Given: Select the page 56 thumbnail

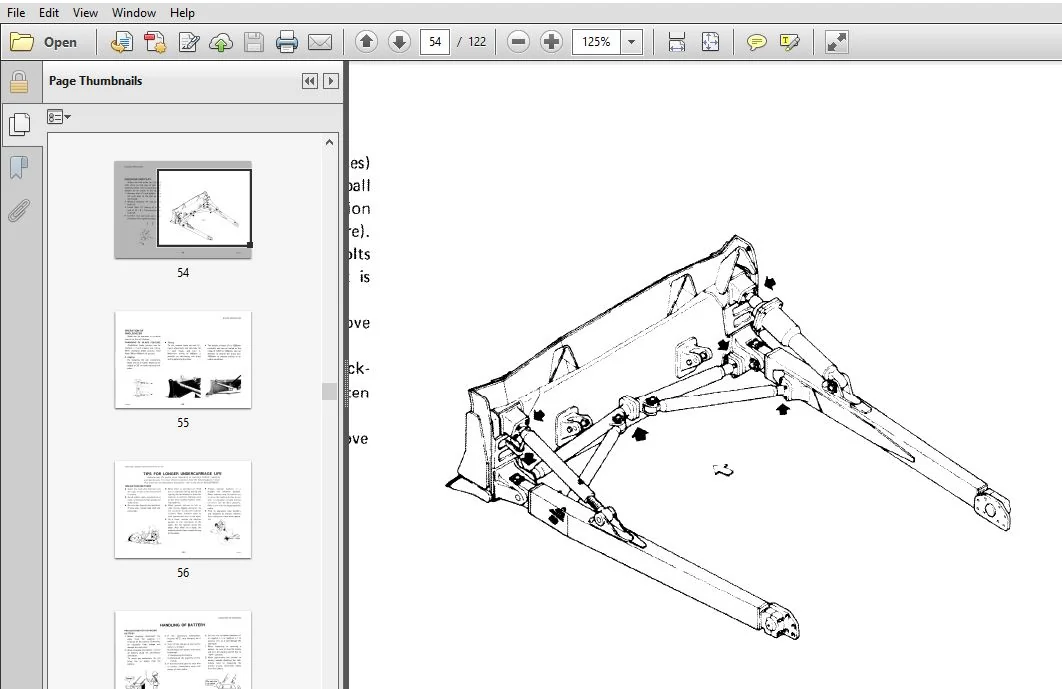Looking at the screenshot, I should click(183, 509).
